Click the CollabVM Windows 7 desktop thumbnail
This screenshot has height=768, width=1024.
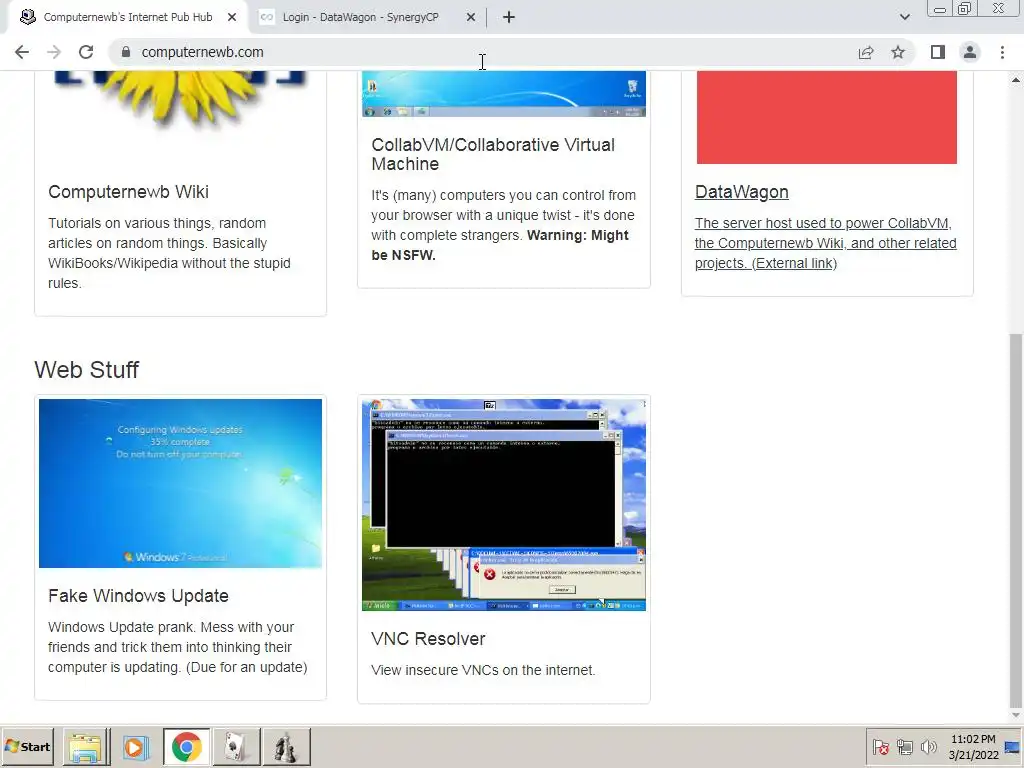click(x=504, y=94)
